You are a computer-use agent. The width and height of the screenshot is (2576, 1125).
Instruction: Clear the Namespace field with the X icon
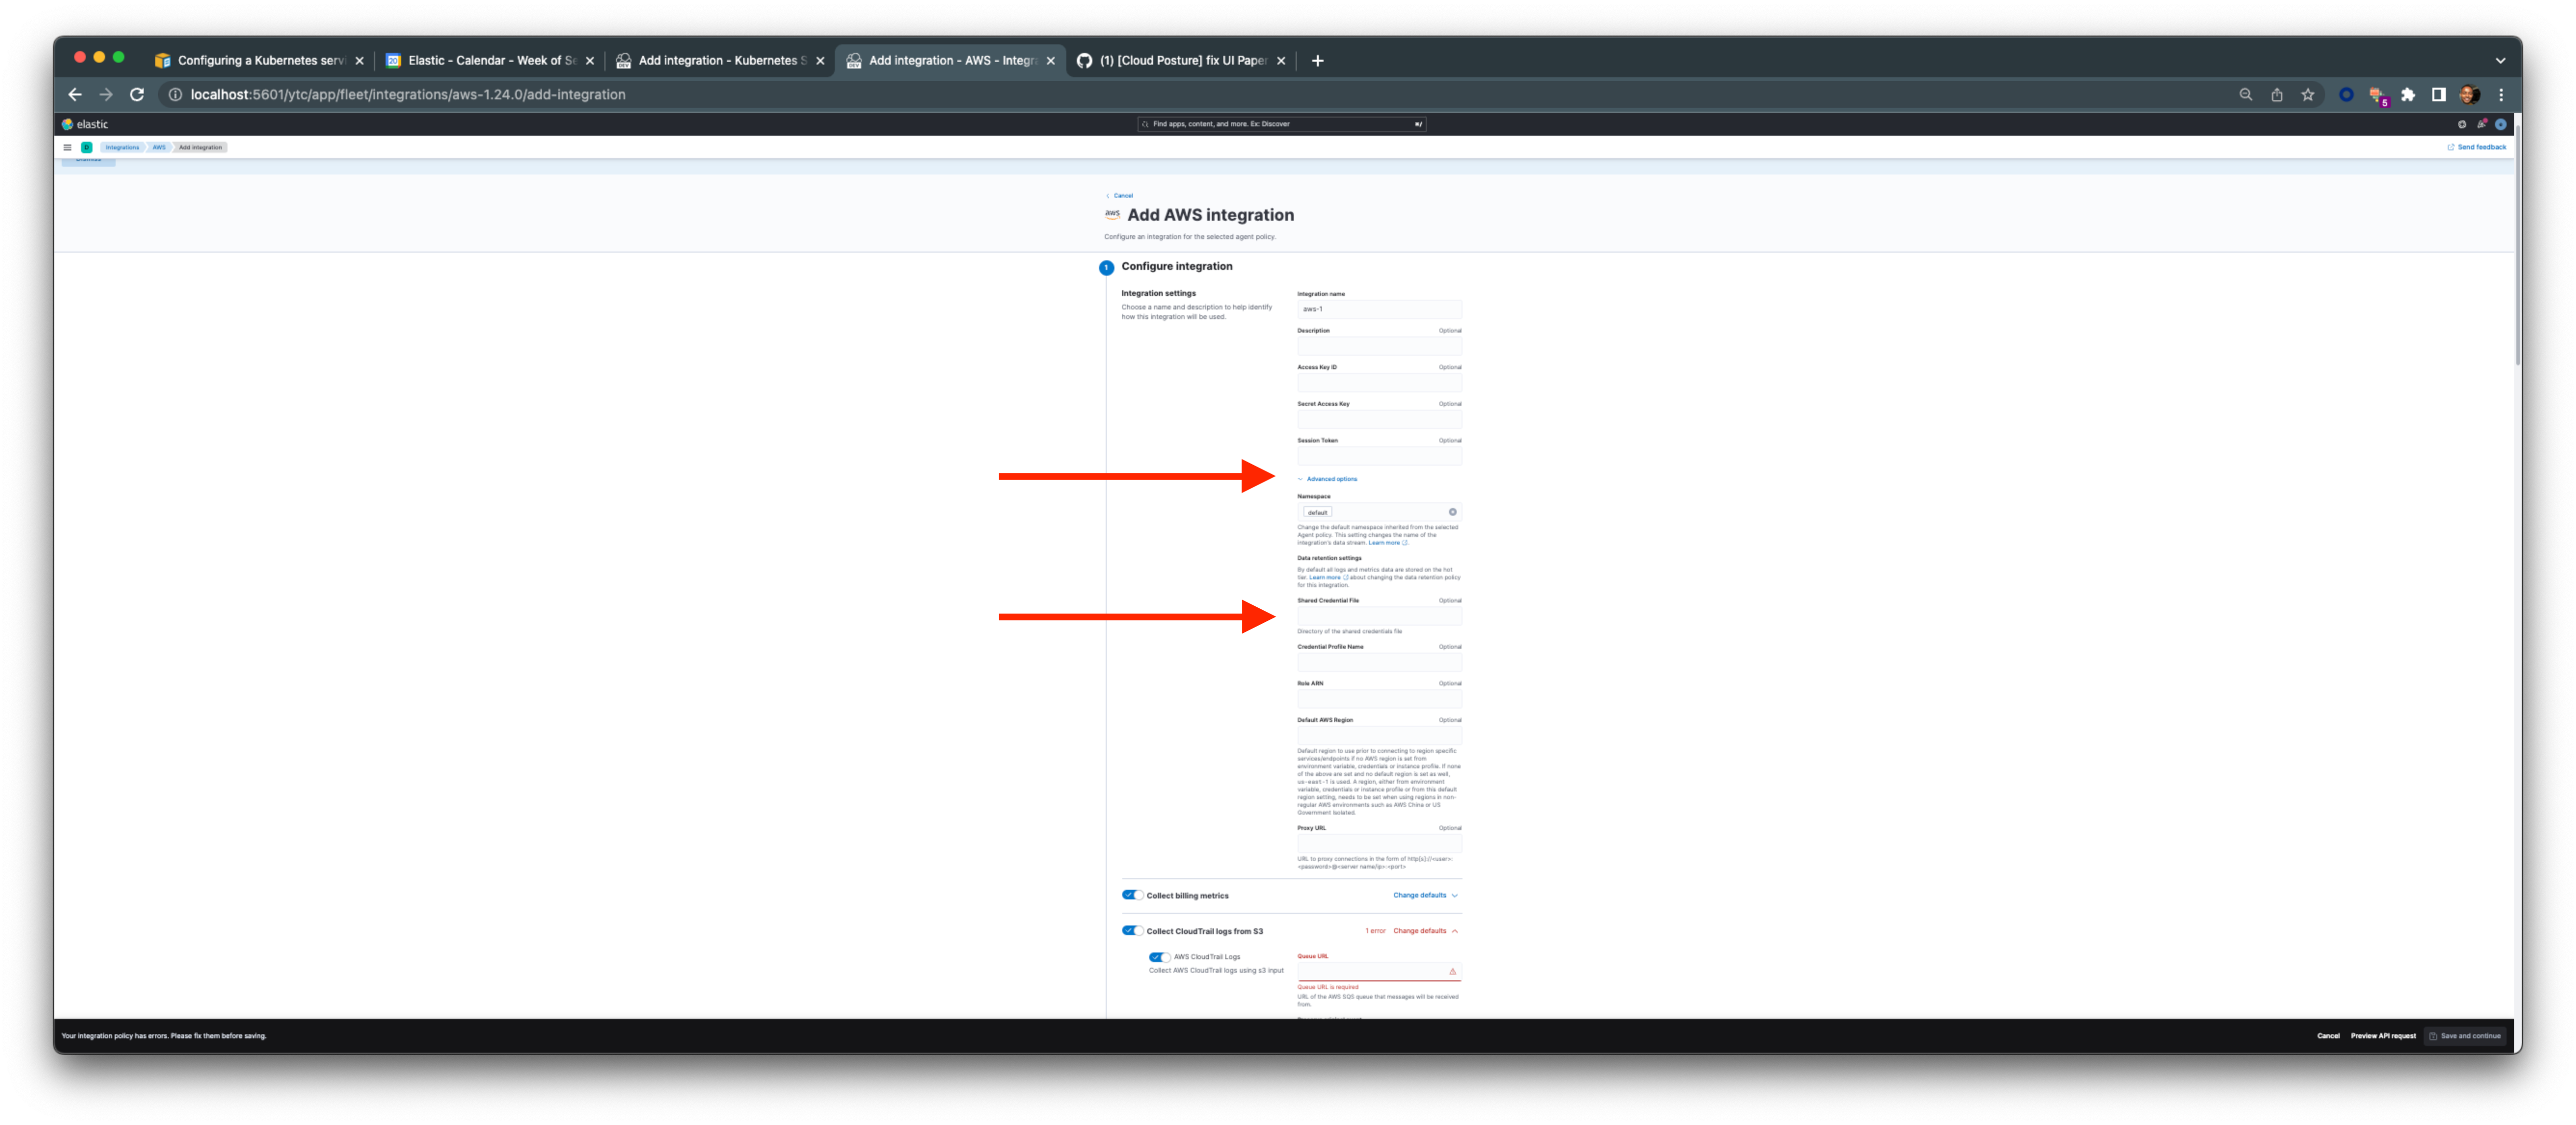(x=1453, y=512)
